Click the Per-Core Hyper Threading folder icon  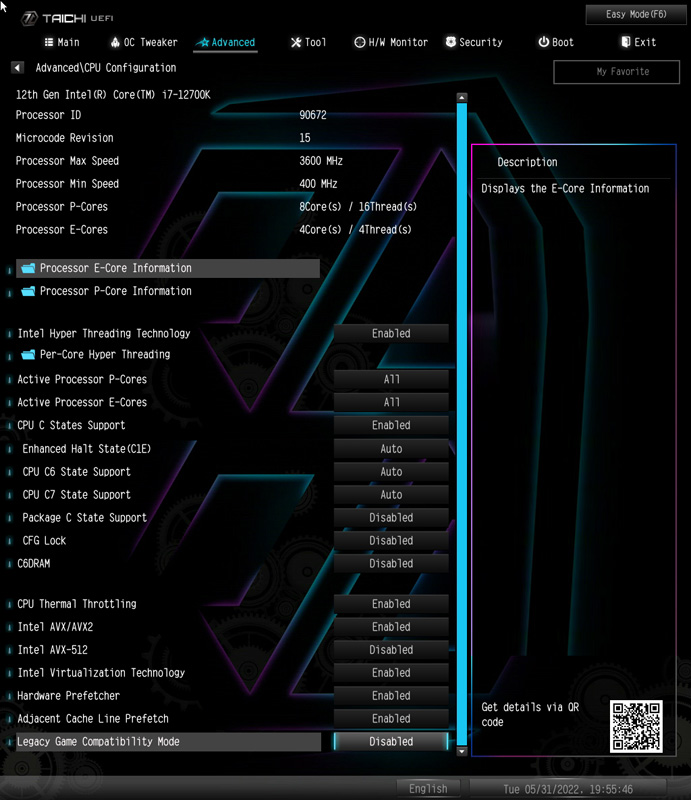pyautogui.click(x=28, y=354)
